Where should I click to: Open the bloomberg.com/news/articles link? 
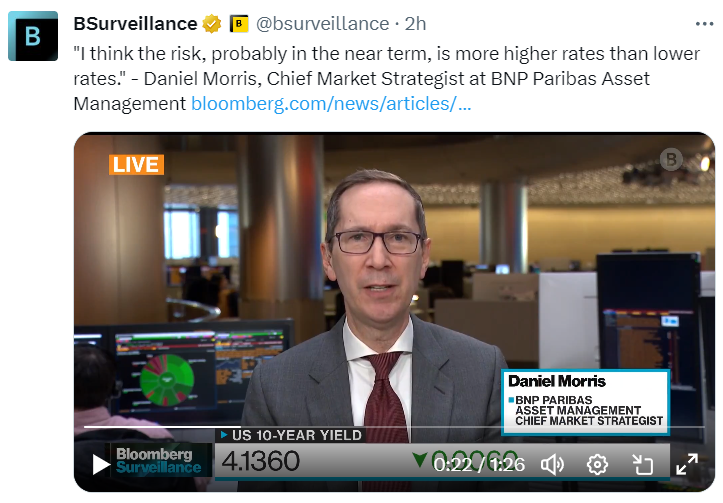tap(331, 104)
